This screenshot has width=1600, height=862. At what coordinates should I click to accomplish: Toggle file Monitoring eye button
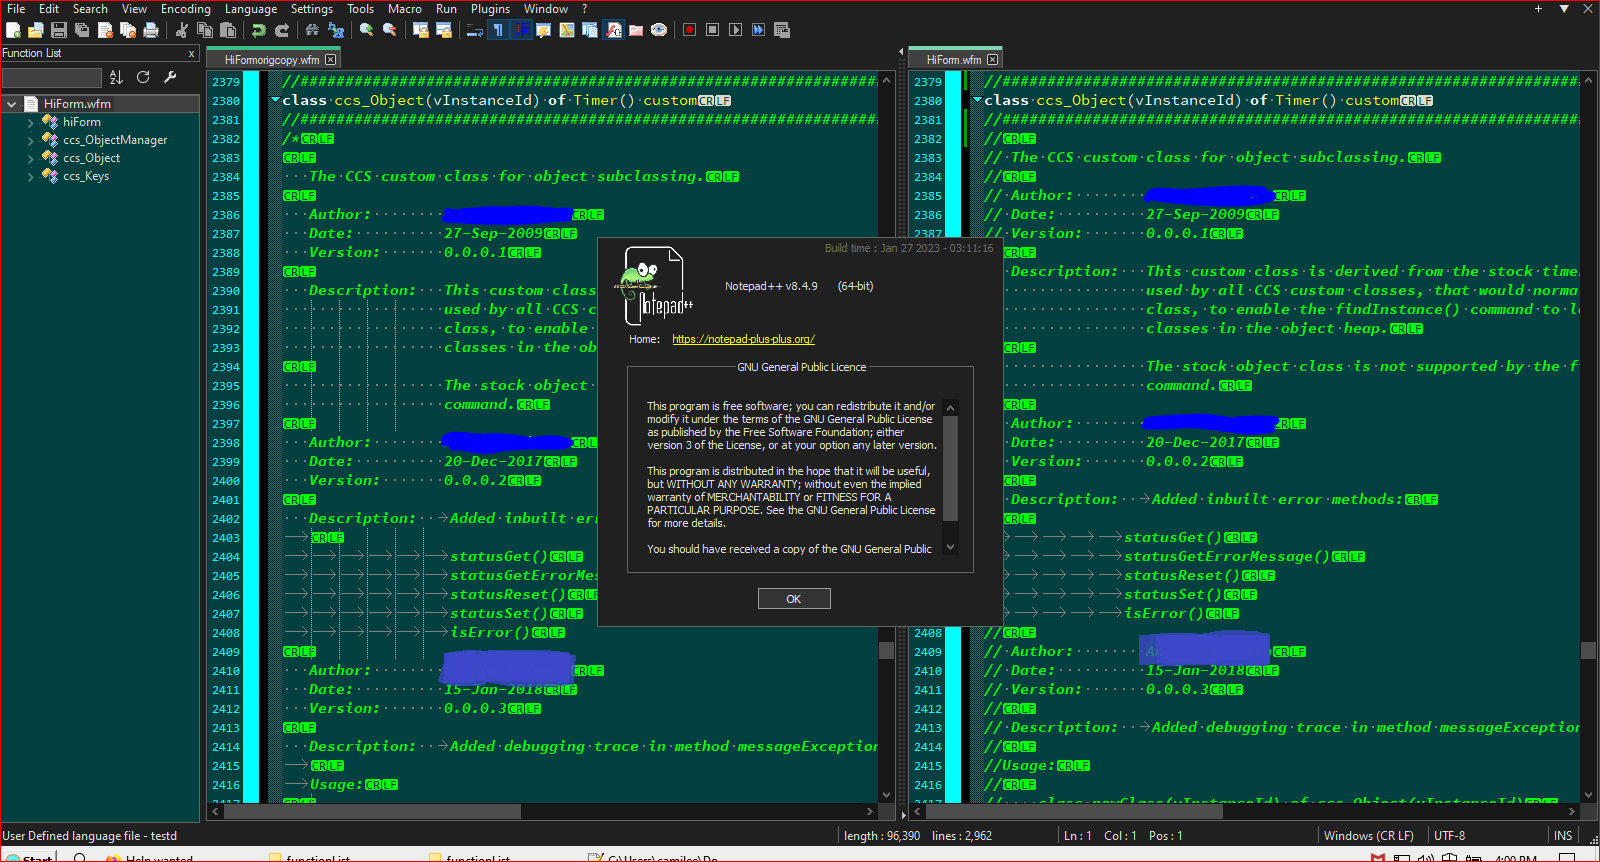point(659,30)
